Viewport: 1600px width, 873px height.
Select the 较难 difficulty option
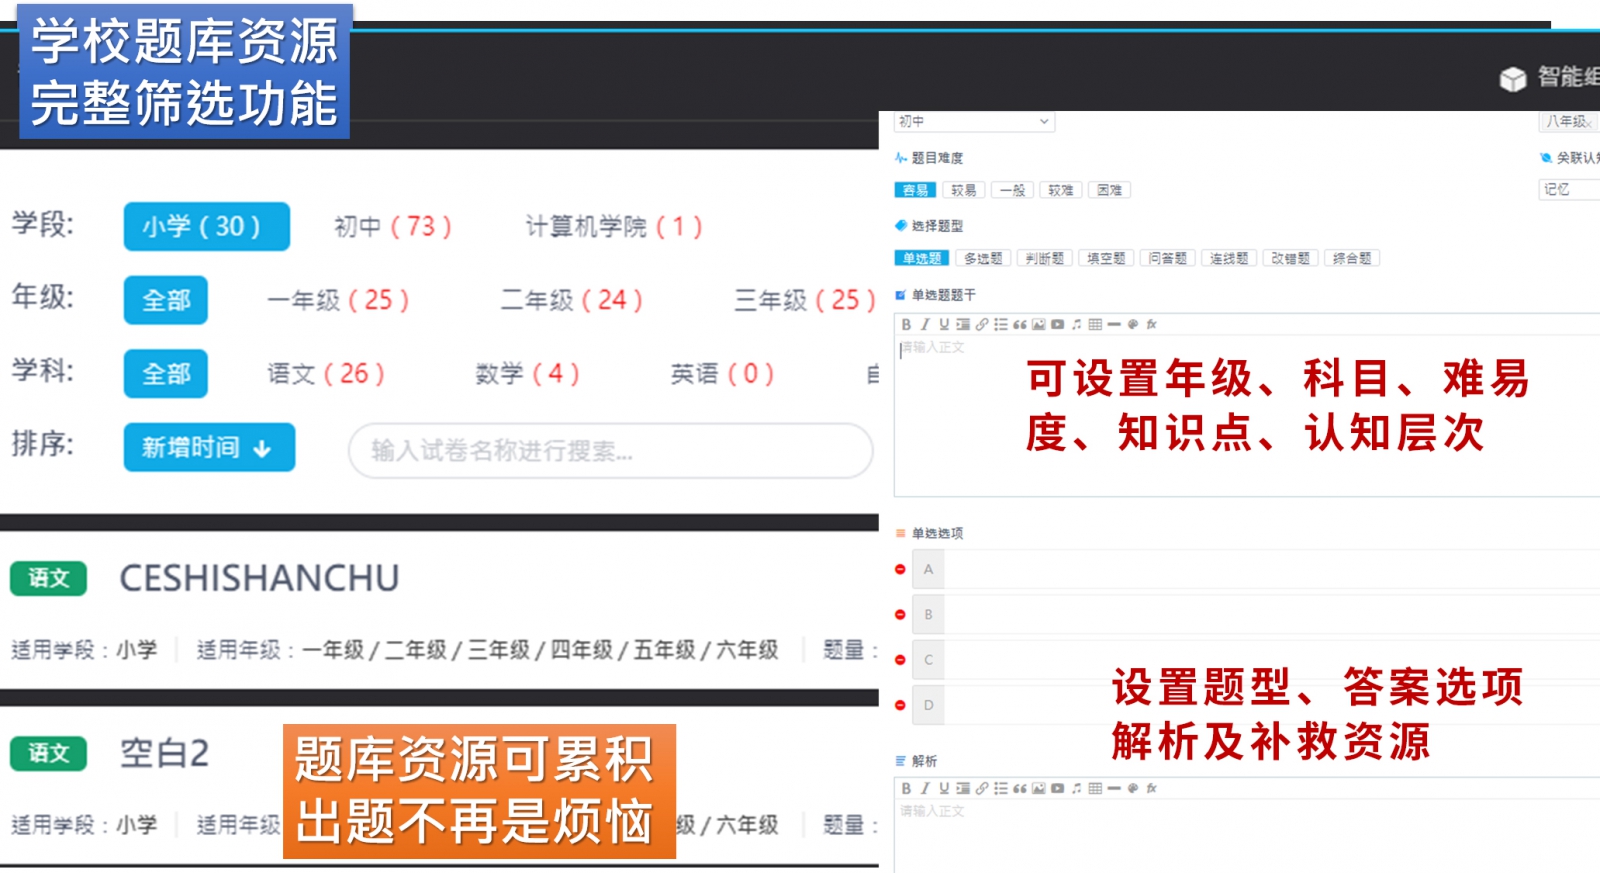[x=1060, y=190]
